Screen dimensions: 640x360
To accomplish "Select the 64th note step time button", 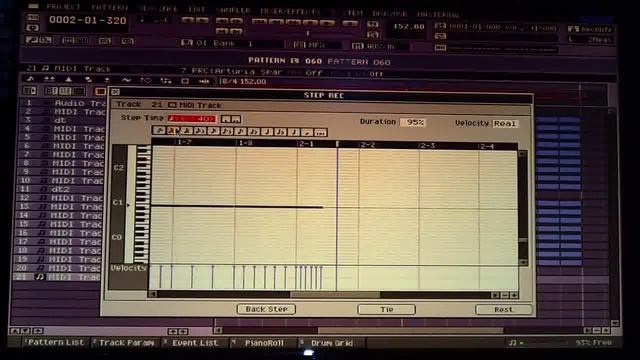I will coord(159,131).
